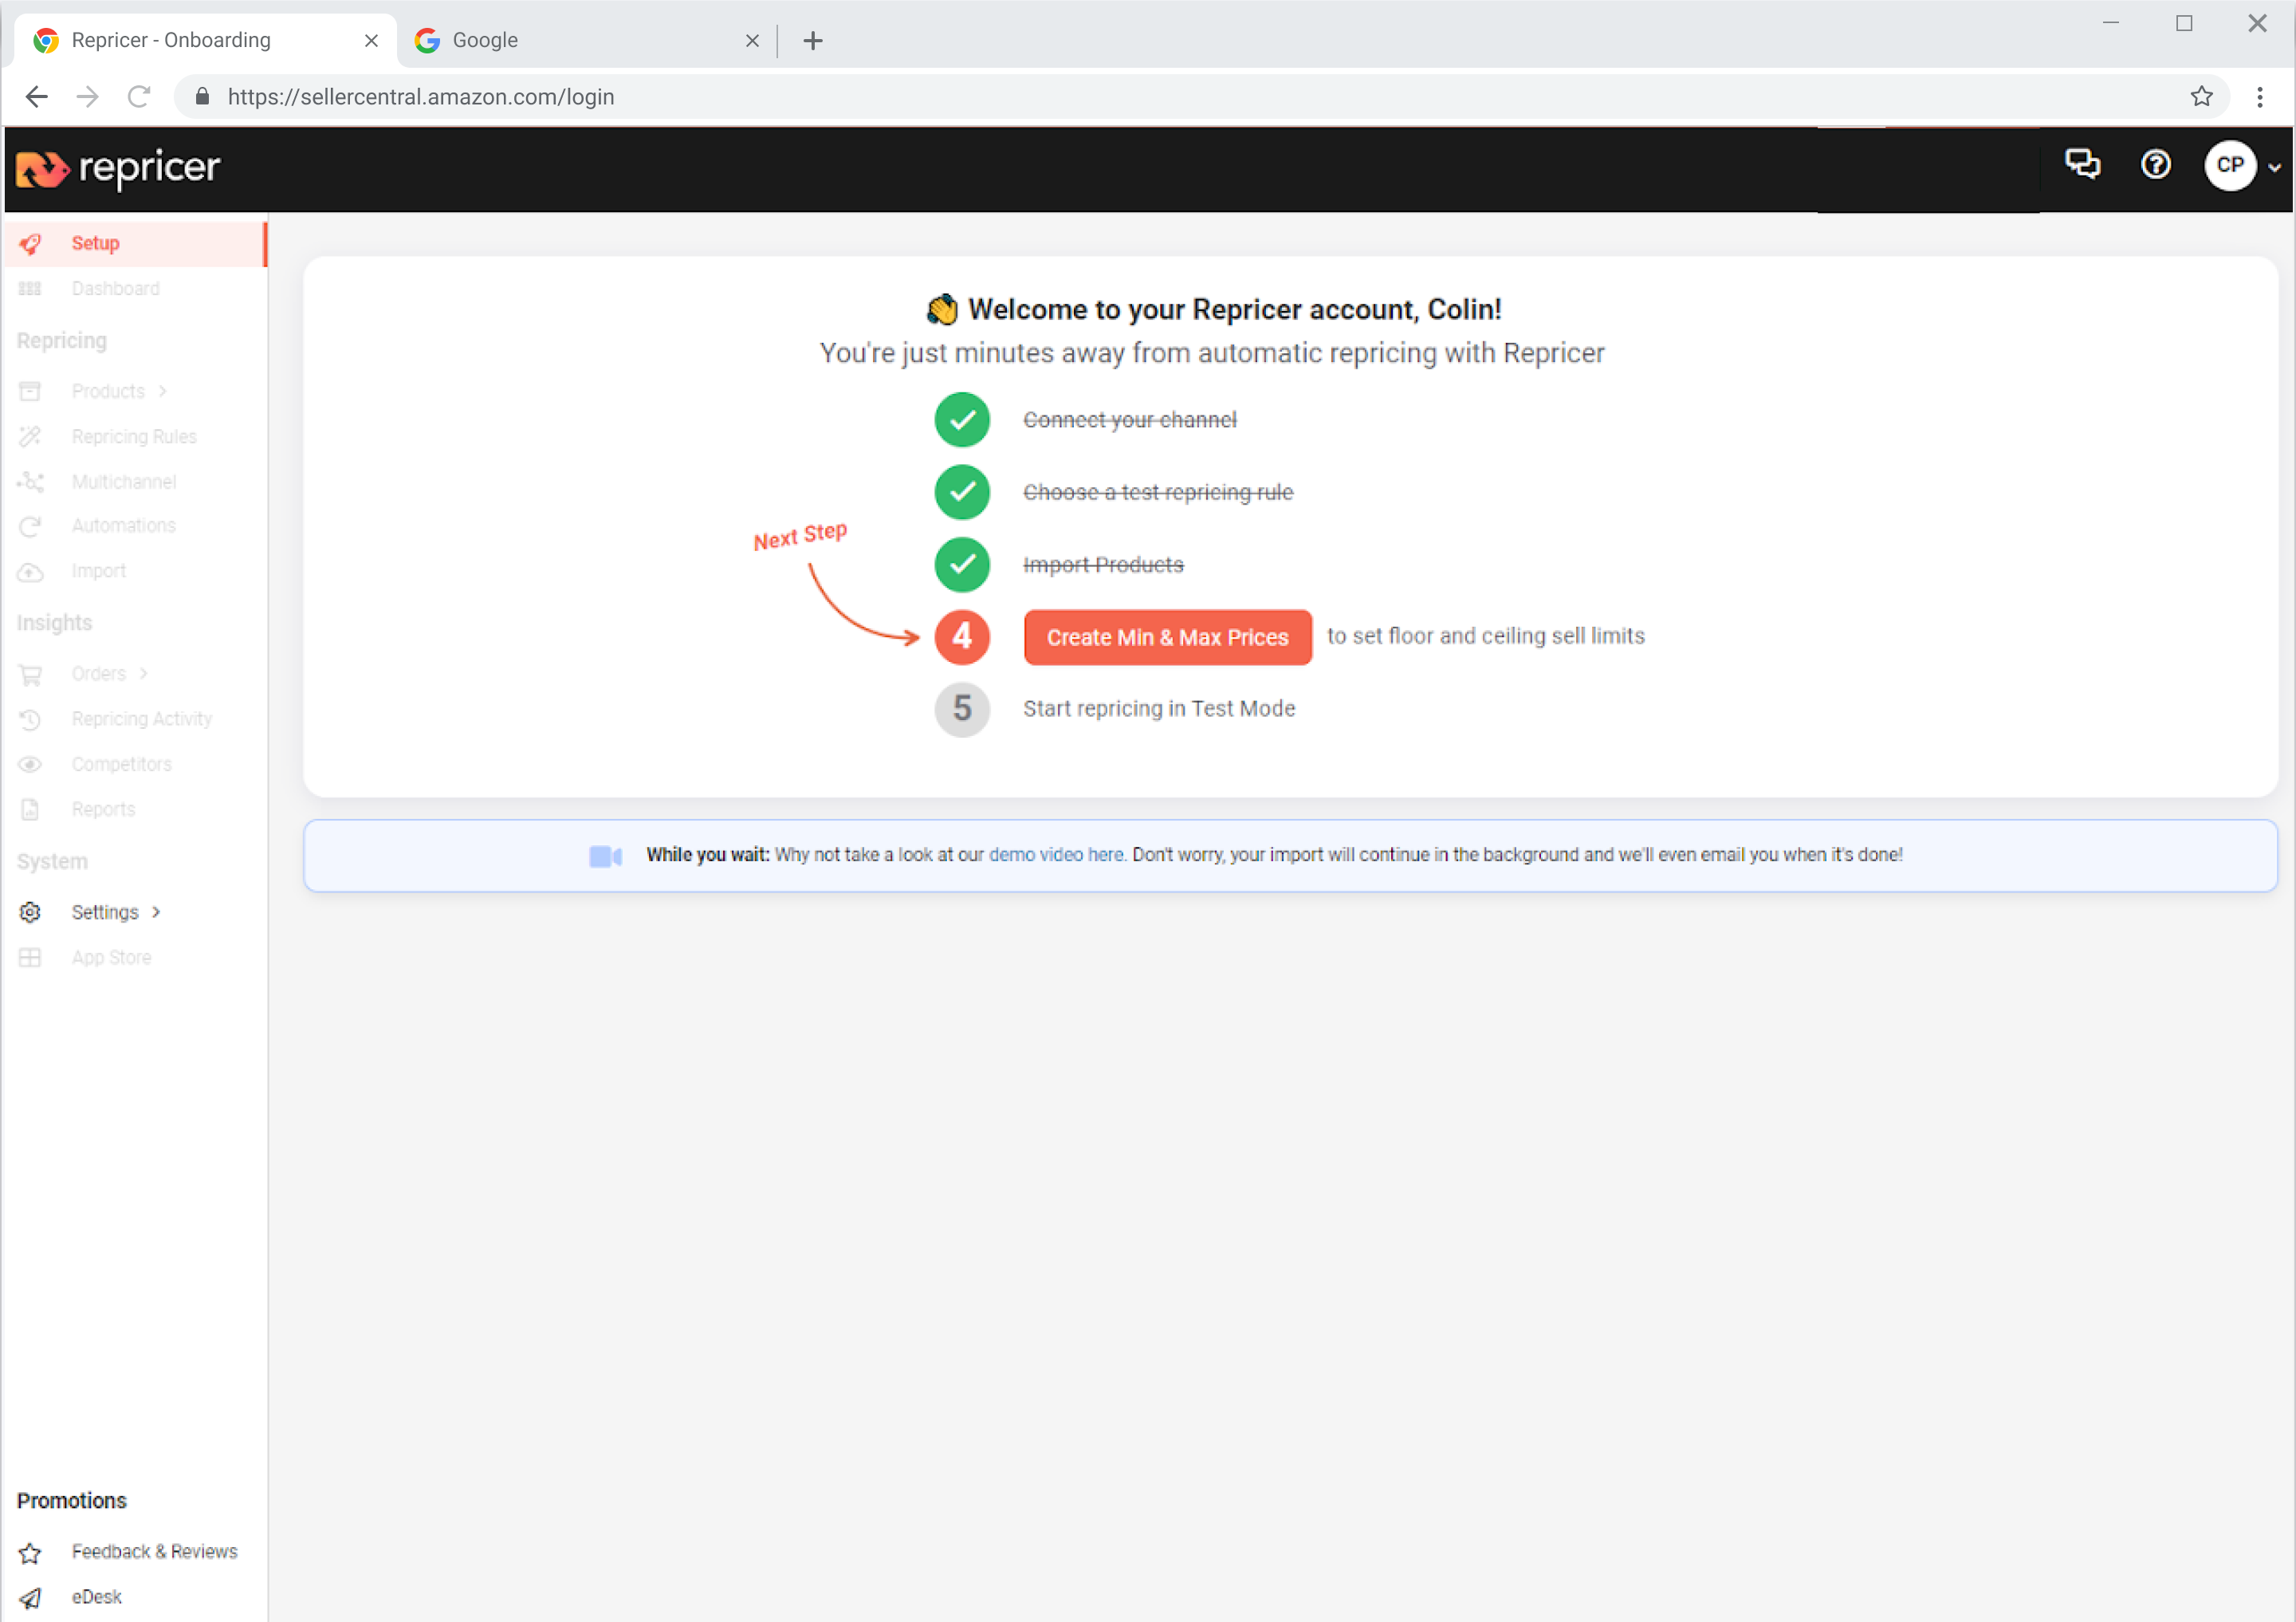Click the Choose a test repricing rule step
Screen dimensions: 2296x1622
coord(1157,493)
